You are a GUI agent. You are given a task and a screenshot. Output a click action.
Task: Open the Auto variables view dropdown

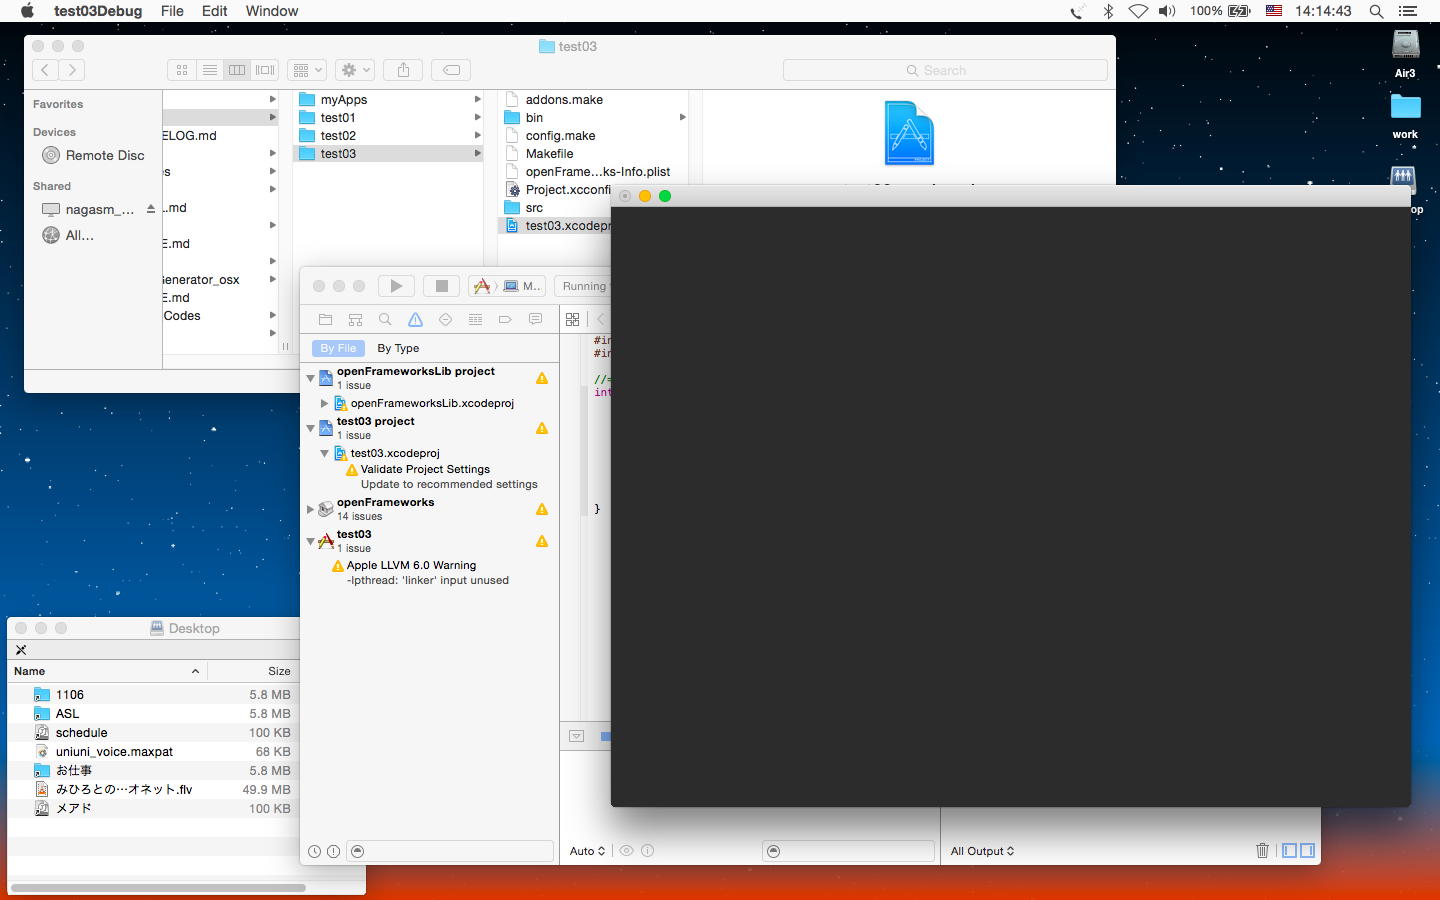click(x=587, y=851)
